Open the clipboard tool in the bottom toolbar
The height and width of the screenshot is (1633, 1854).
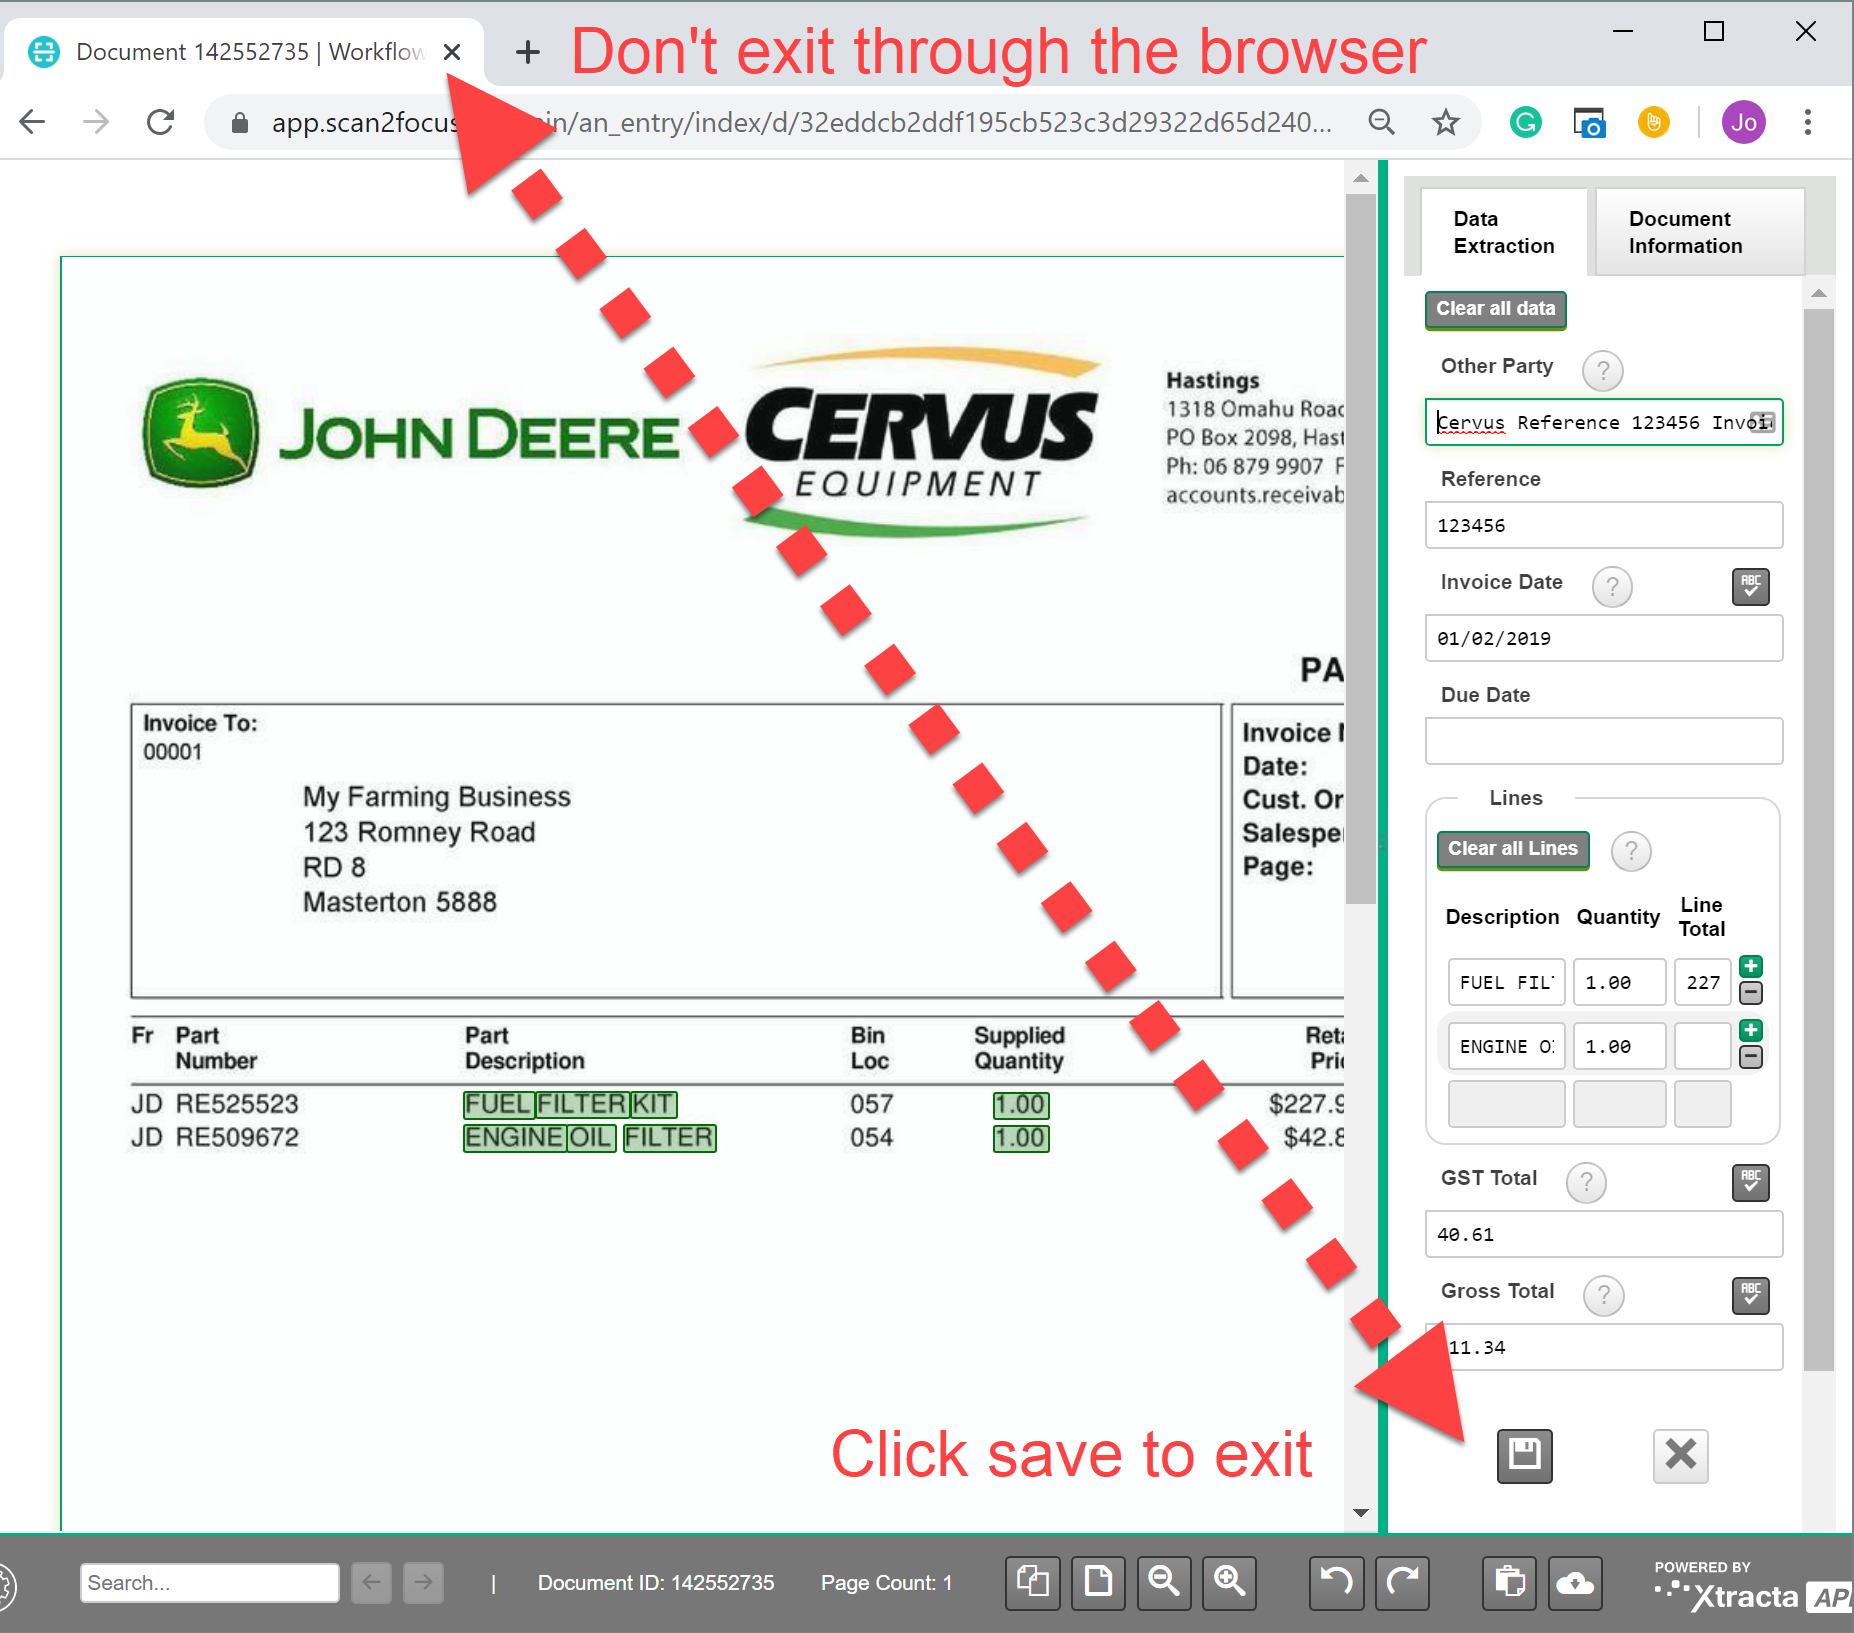tap(1510, 1583)
